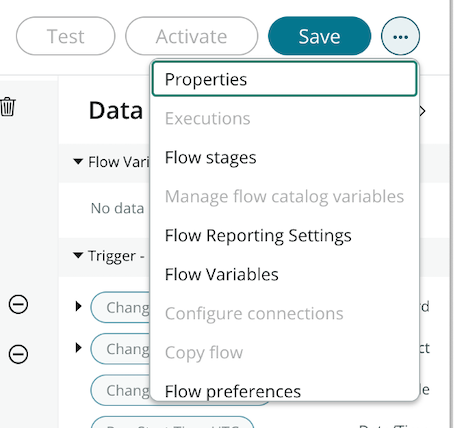Click the third Chang data pill
454x428 pixels.
pyautogui.click(x=120, y=390)
